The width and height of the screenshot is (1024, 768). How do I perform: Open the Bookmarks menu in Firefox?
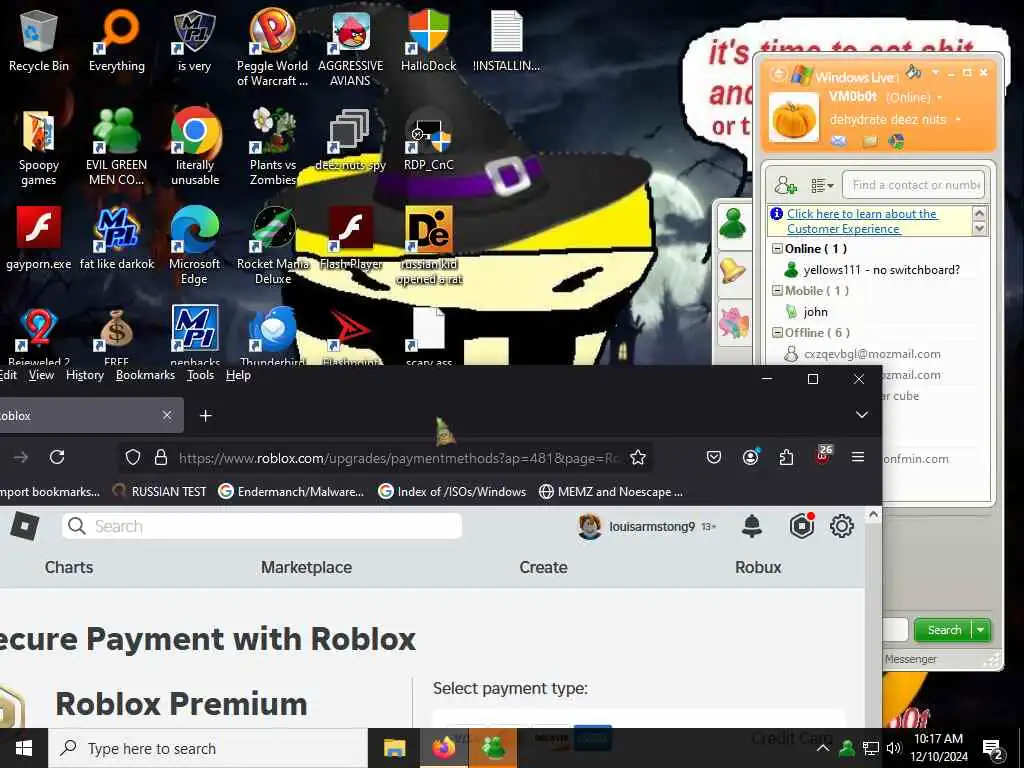click(145, 375)
